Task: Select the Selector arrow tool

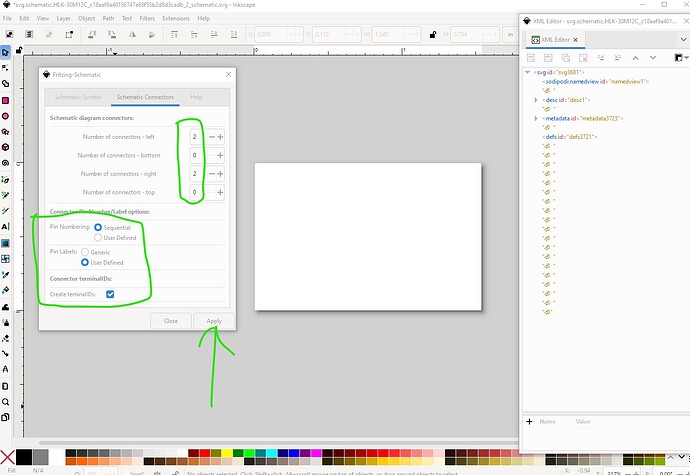Action: point(5,52)
